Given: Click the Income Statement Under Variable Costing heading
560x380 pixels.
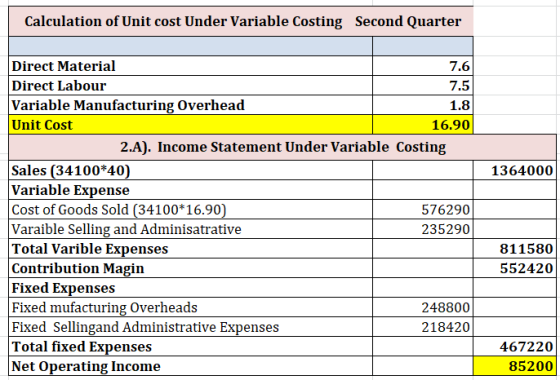Looking at the screenshot, I should pos(282,147).
